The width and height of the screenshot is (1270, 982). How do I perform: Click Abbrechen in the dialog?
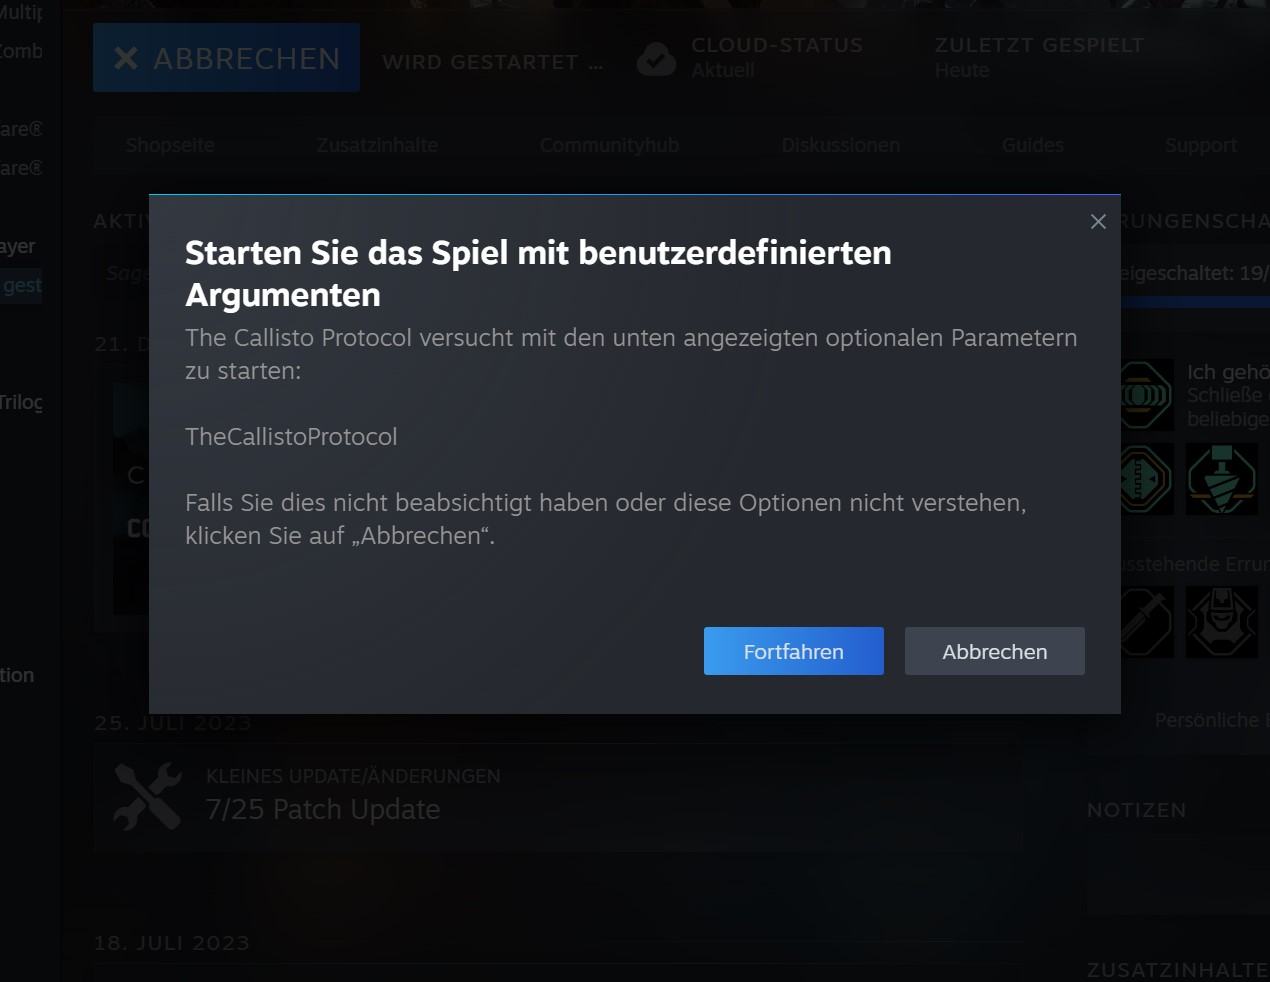tap(994, 651)
